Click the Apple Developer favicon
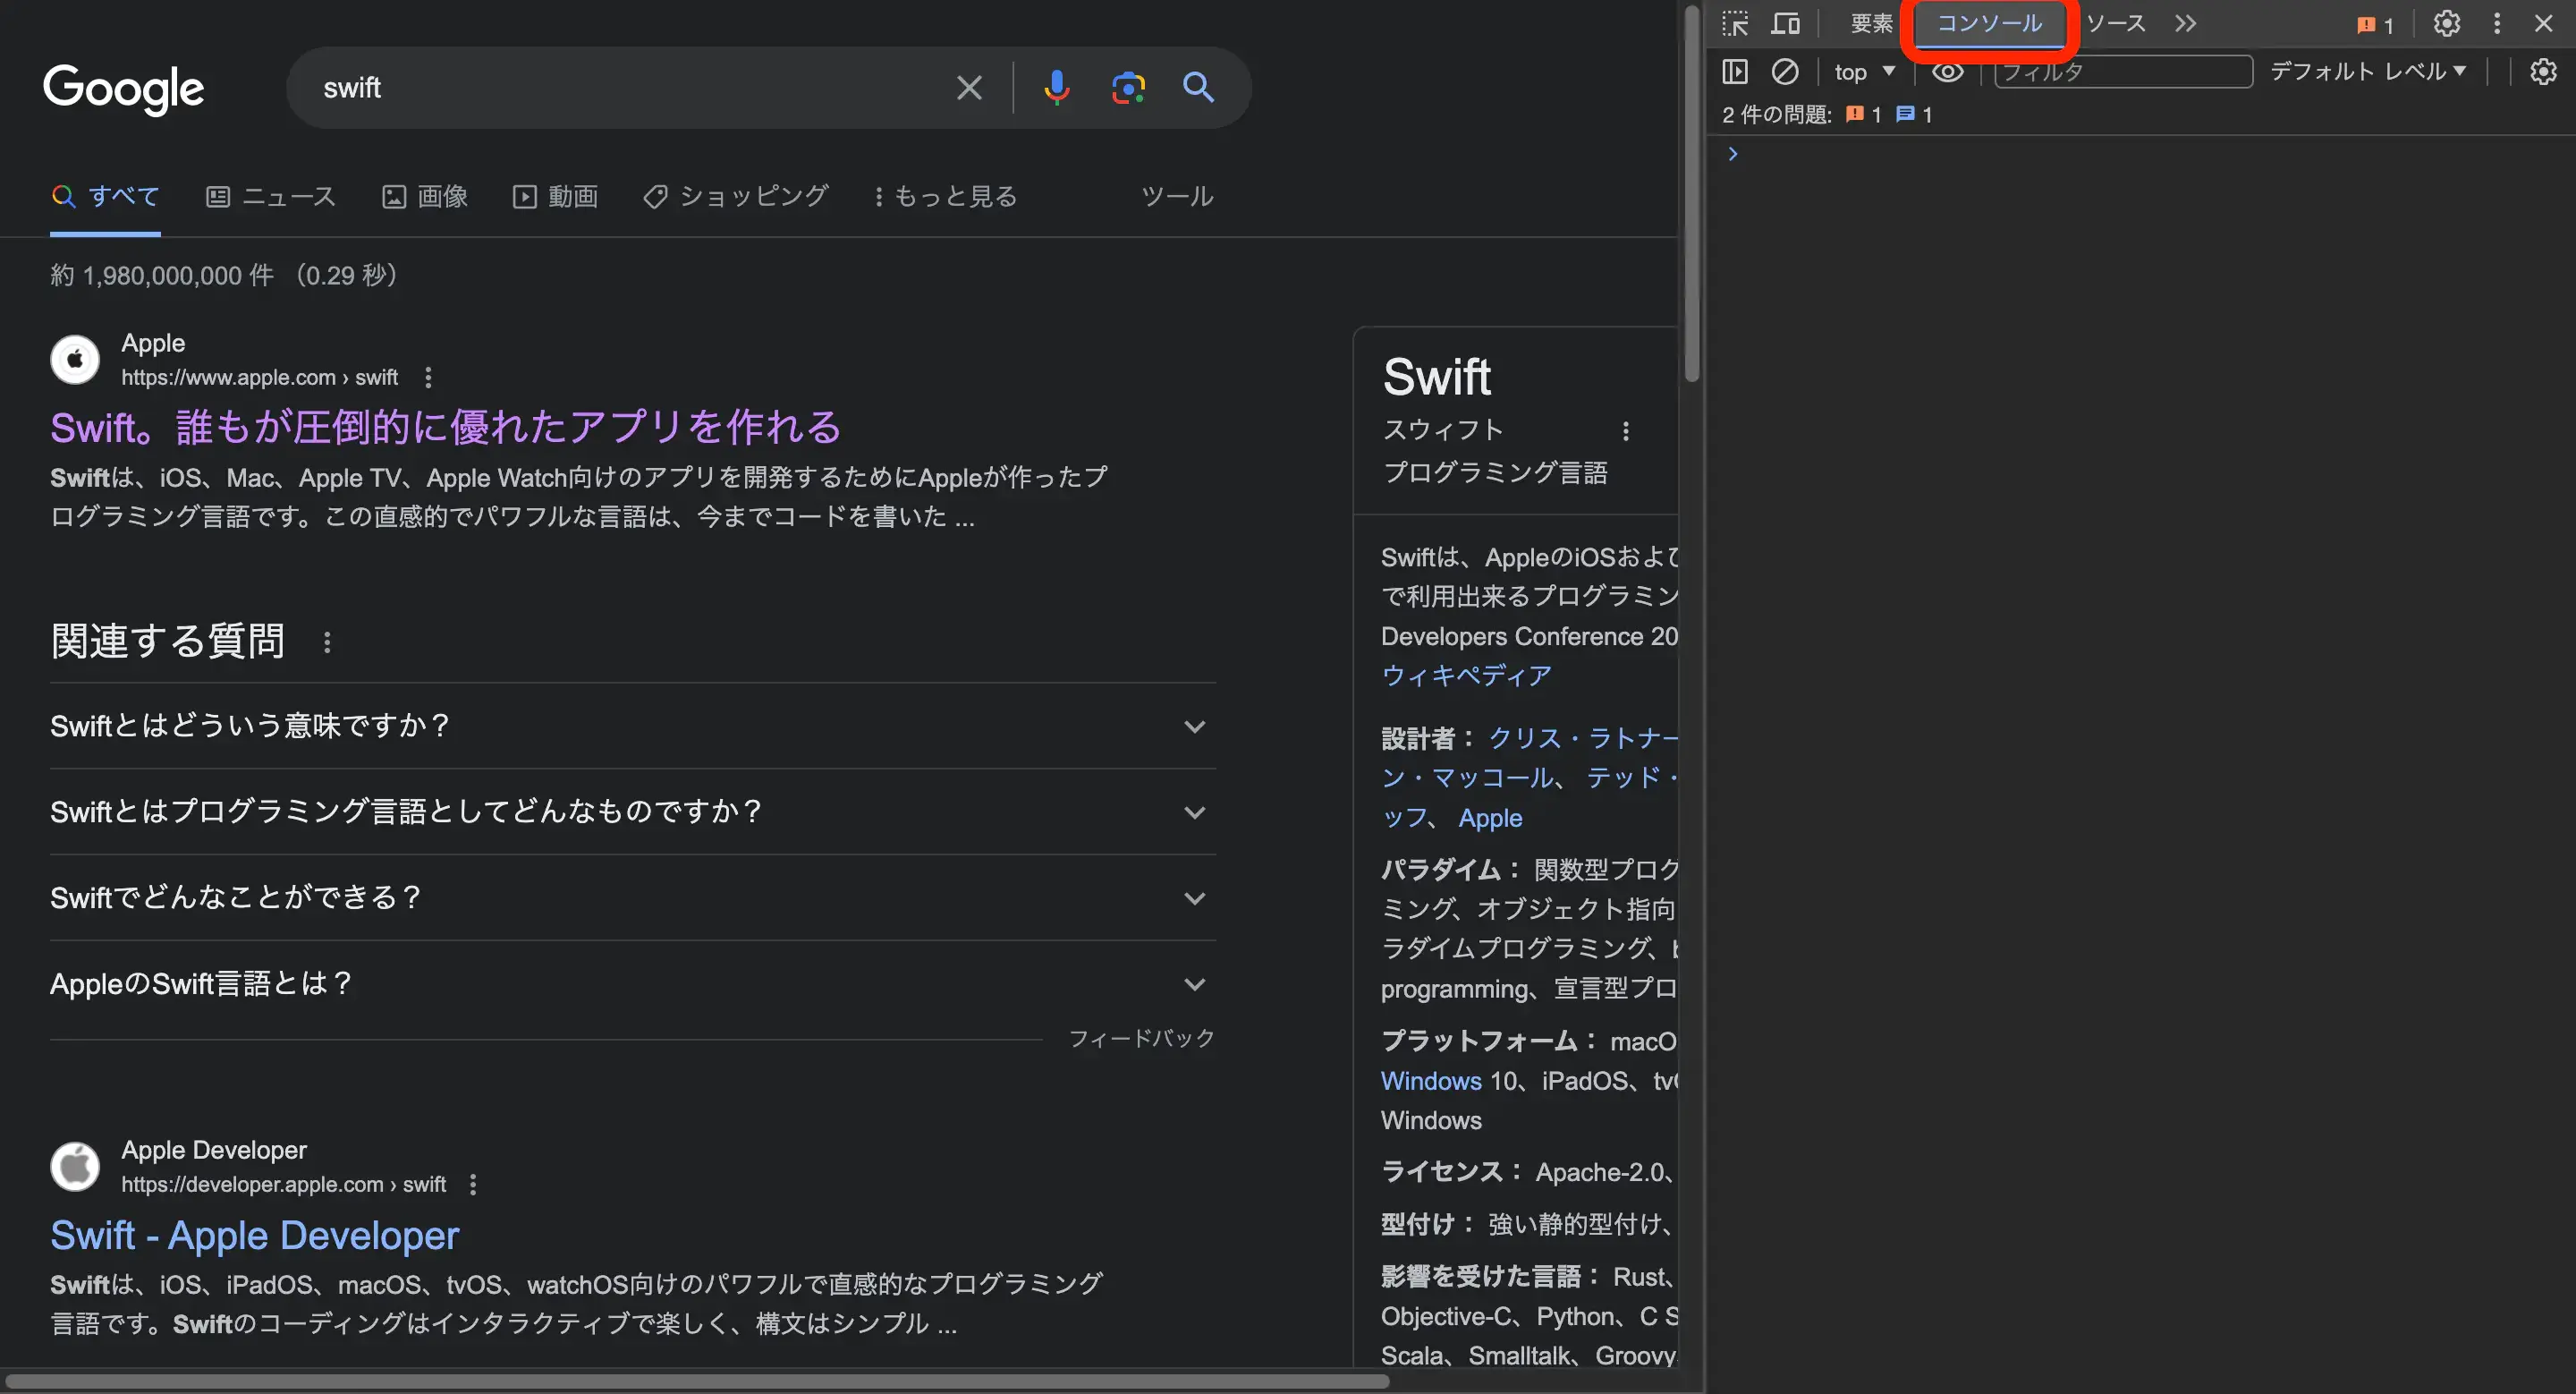Viewport: 2576px width, 1394px height. (x=75, y=1166)
